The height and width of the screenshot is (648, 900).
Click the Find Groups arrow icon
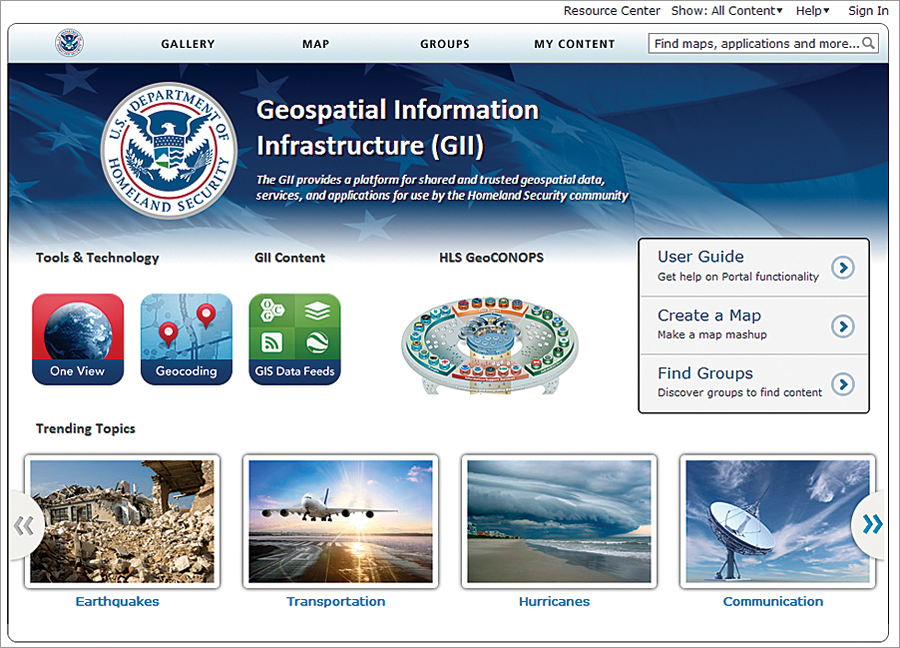pos(843,383)
